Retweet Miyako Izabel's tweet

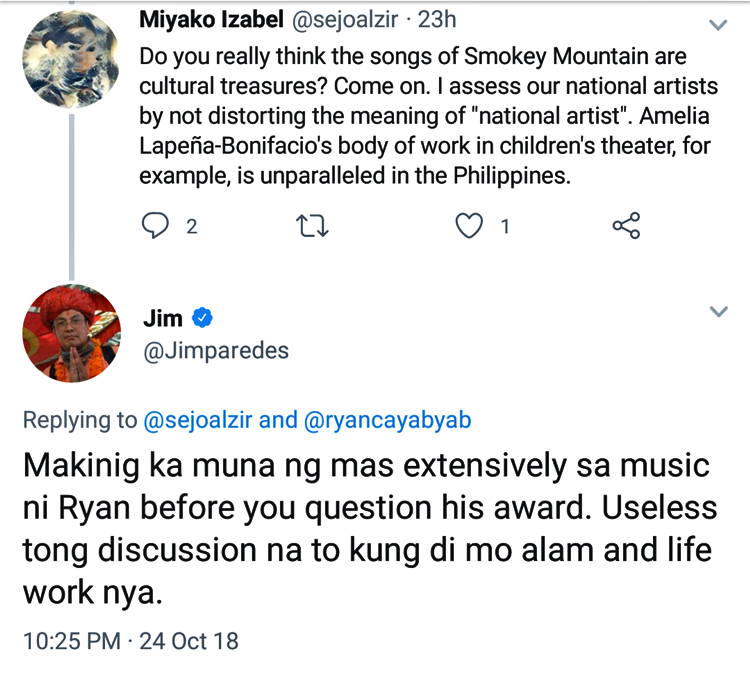pos(312,227)
